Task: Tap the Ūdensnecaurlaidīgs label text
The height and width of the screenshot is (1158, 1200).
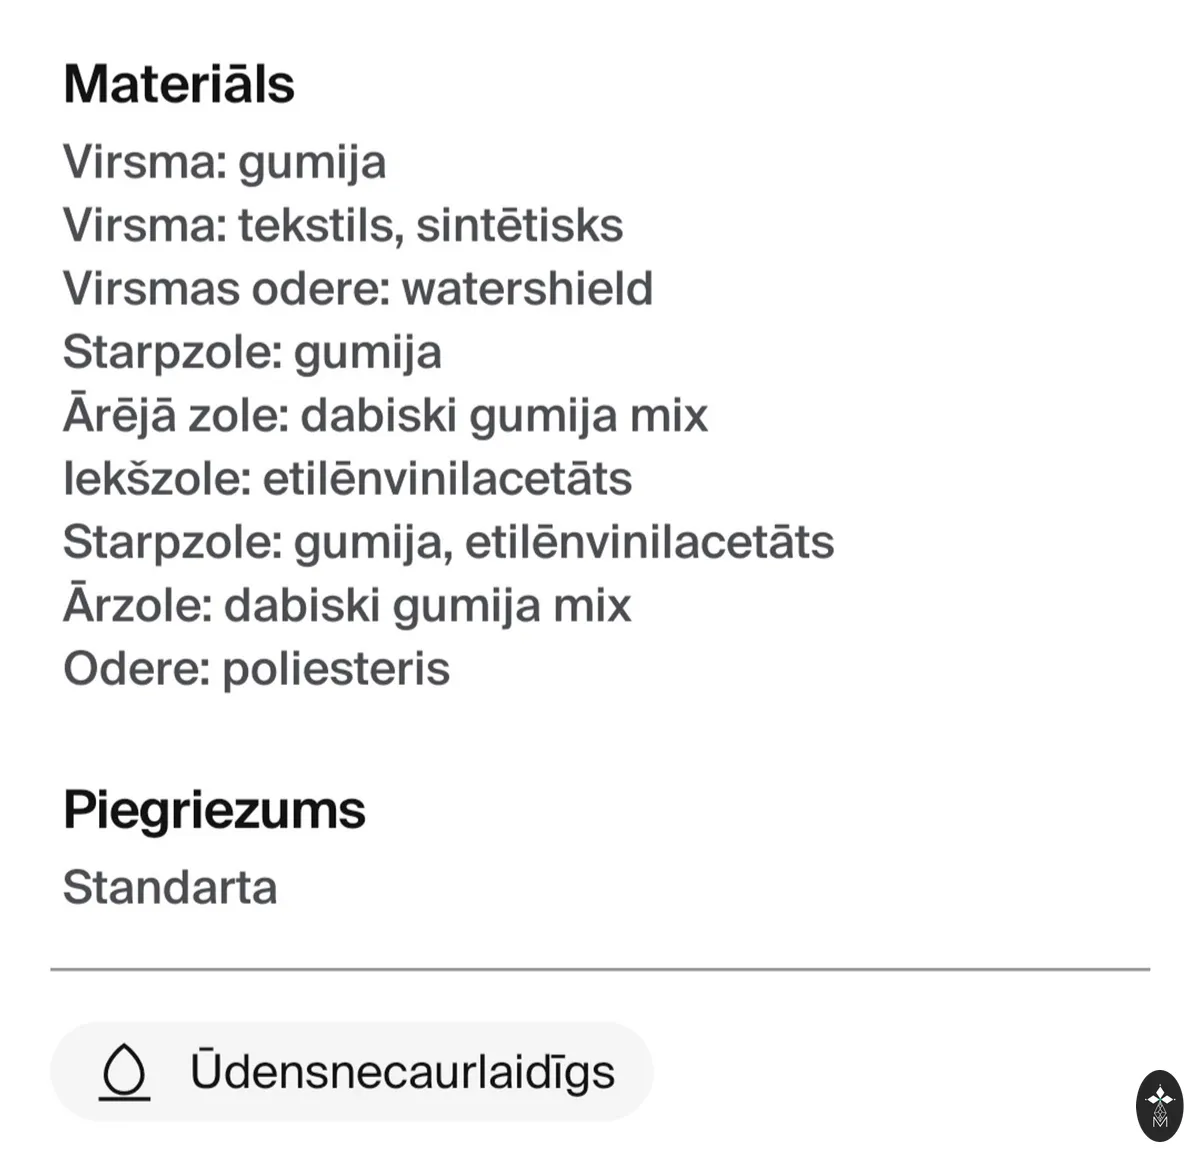Action: (402, 1072)
